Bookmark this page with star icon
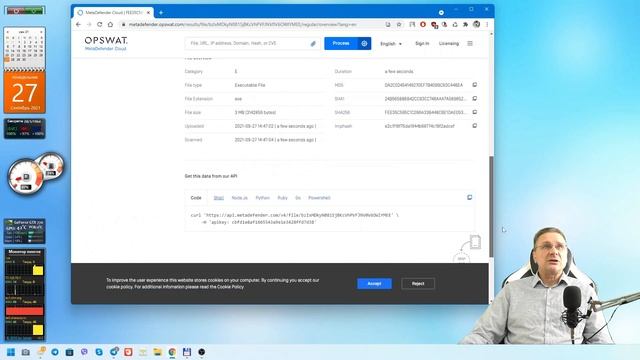The height and width of the screenshot is (360, 640). (x=399, y=24)
